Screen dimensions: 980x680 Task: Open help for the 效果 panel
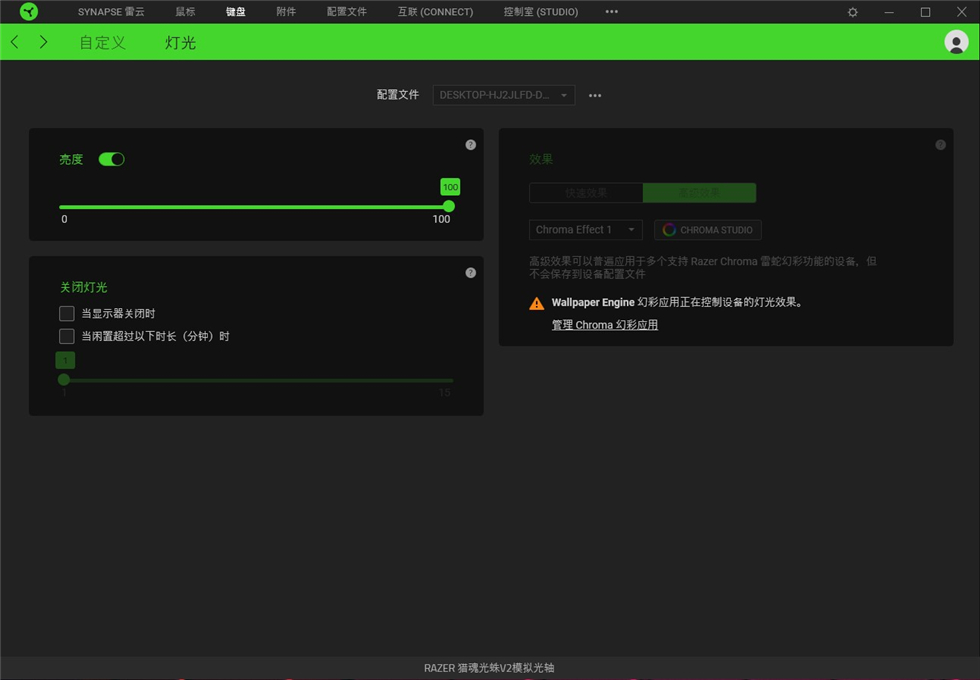[x=940, y=145]
